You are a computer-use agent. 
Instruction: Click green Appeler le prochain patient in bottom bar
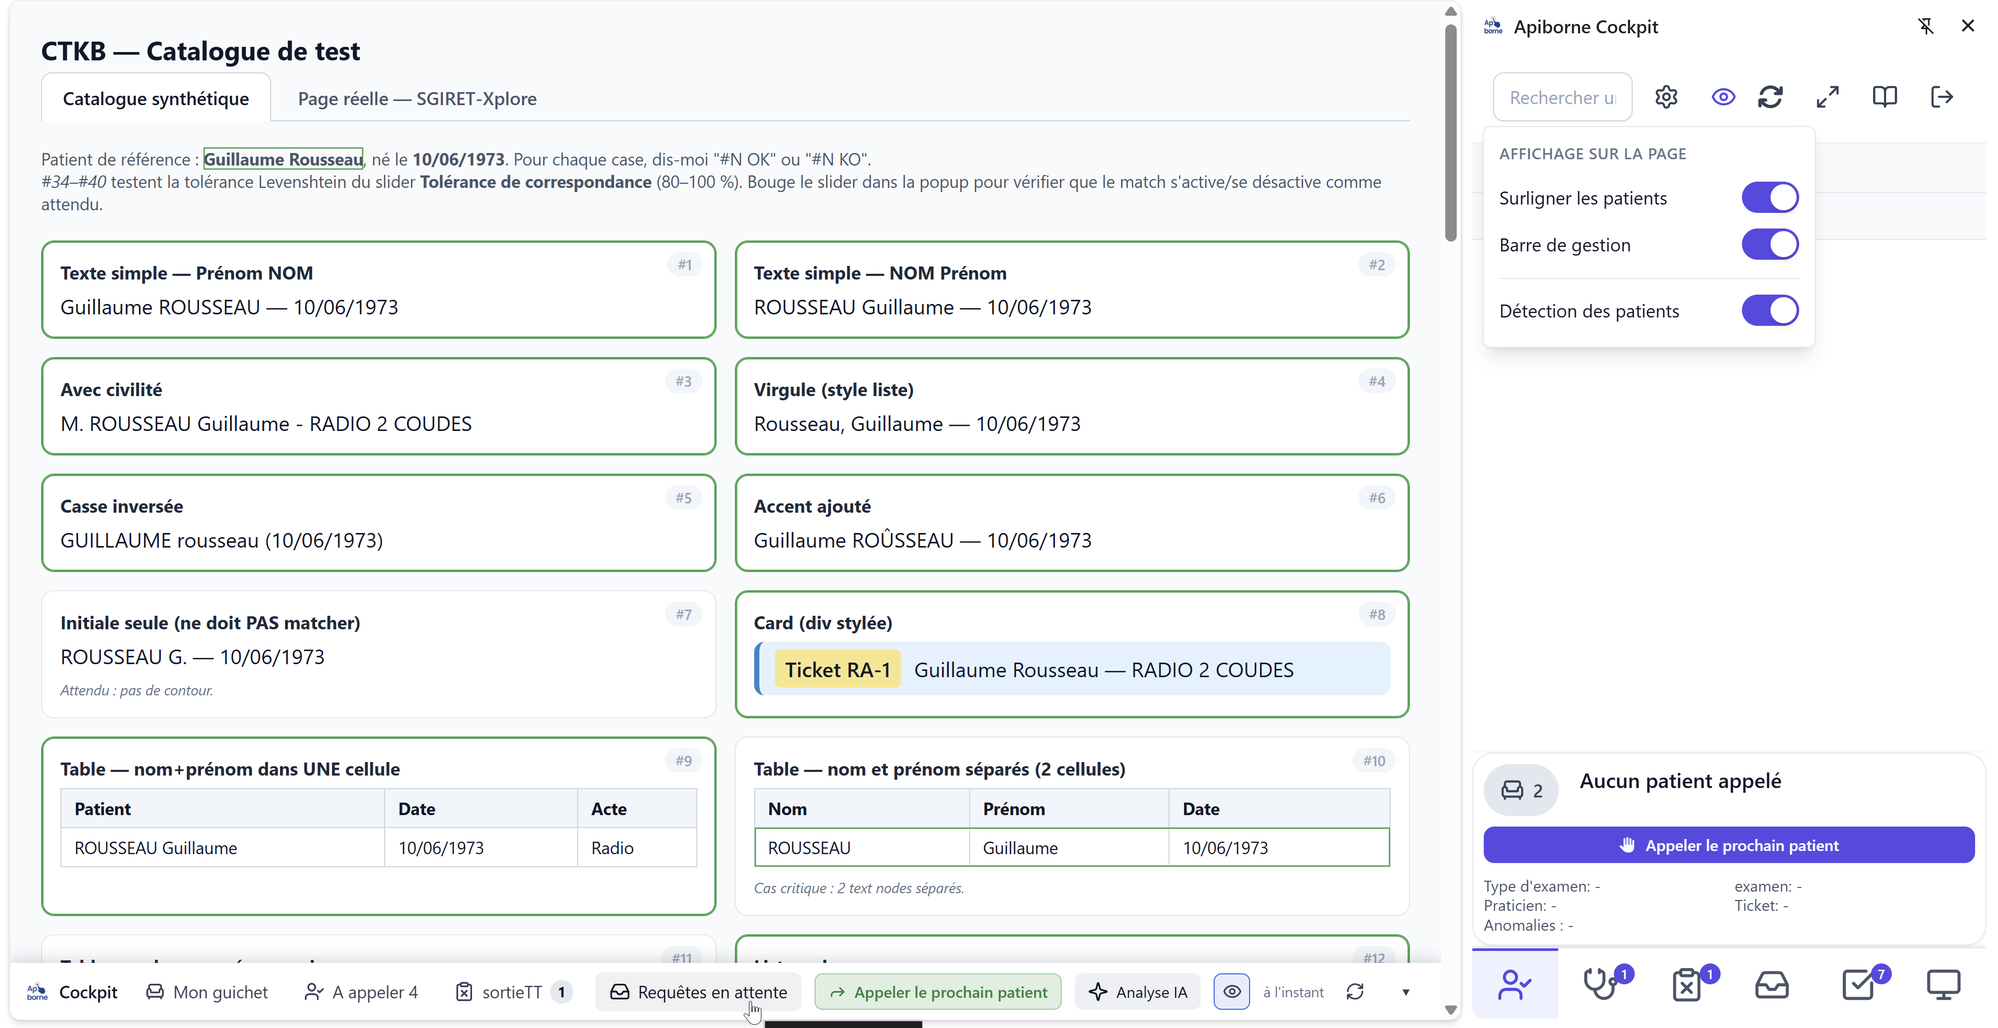[x=938, y=992]
